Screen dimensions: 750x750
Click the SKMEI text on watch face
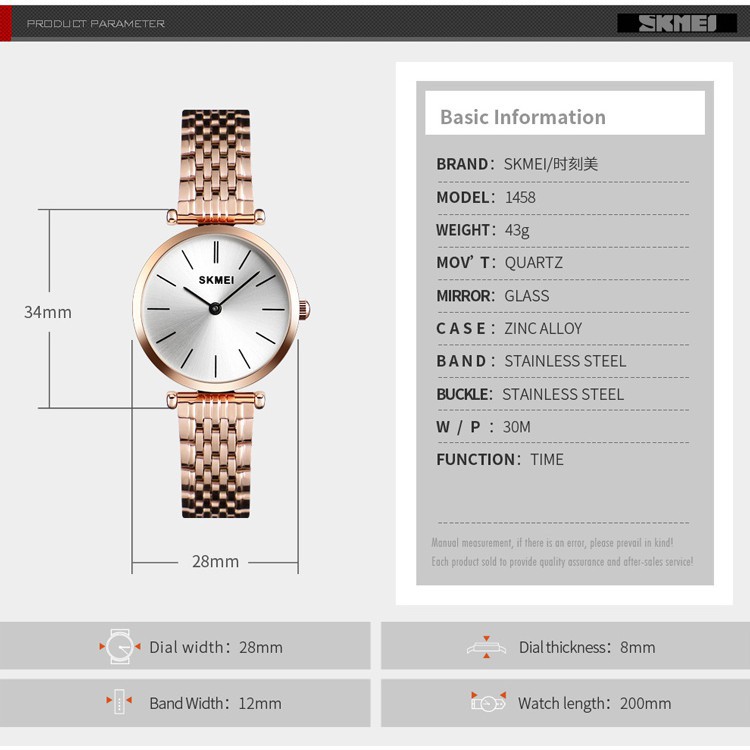pyautogui.click(x=216, y=280)
